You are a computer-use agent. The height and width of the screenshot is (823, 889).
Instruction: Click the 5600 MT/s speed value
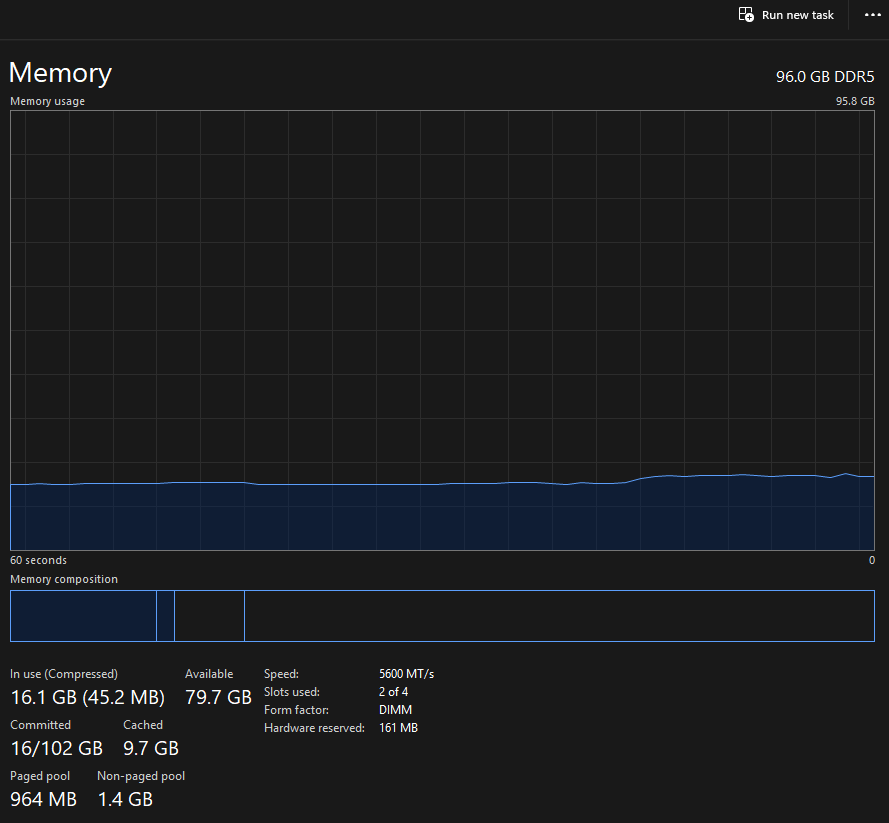pos(407,674)
